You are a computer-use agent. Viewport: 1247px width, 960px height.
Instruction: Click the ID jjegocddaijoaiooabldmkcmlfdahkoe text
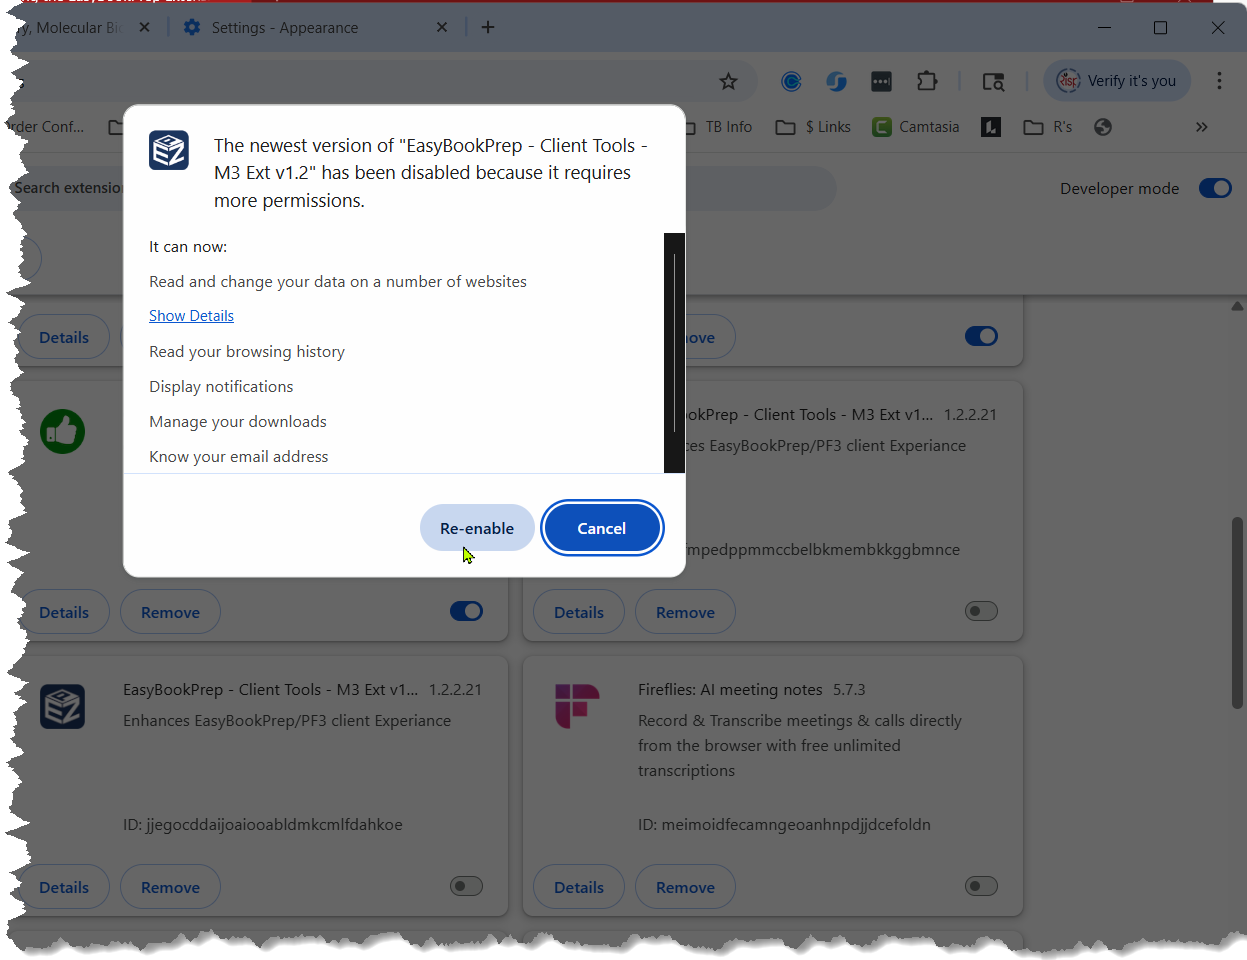[263, 825]
